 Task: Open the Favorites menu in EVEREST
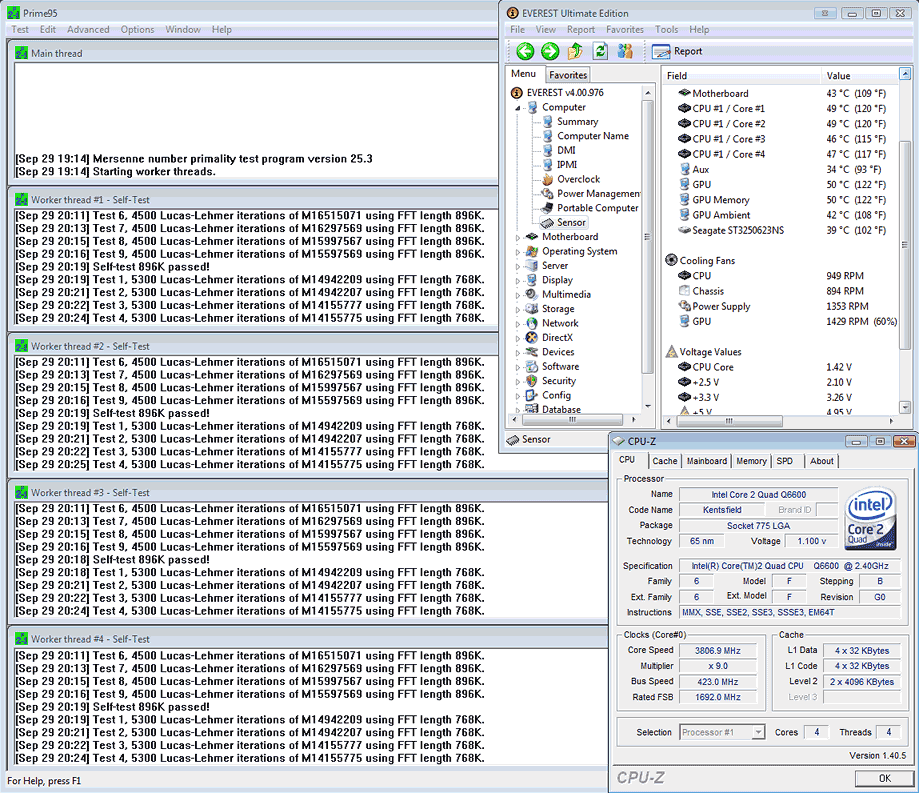pyautogui.click(x=625, y=29)
